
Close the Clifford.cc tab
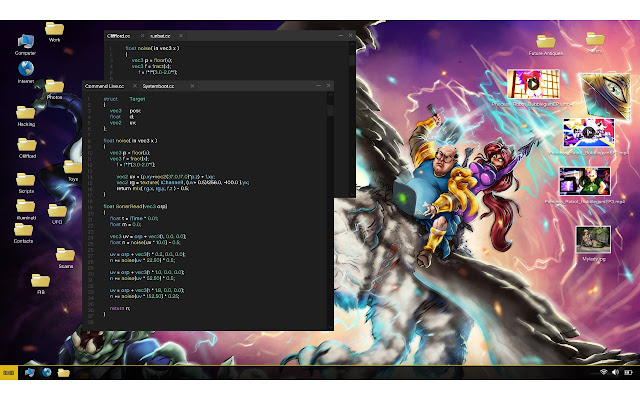[x=142, y=36]
